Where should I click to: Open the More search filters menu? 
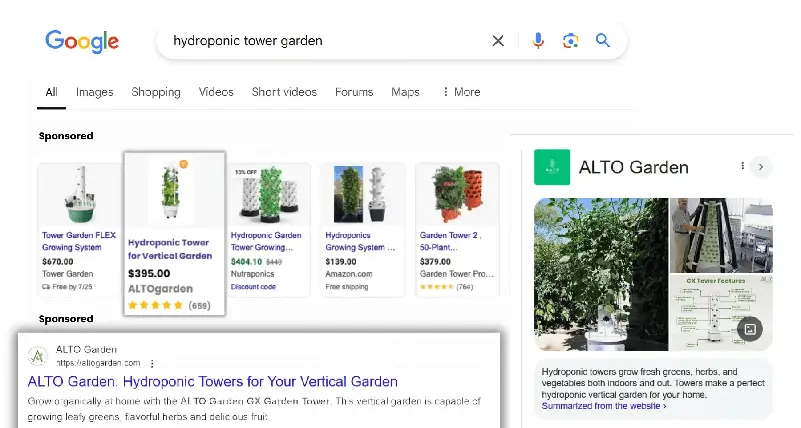pyautogui.click(x=461, y=92)
